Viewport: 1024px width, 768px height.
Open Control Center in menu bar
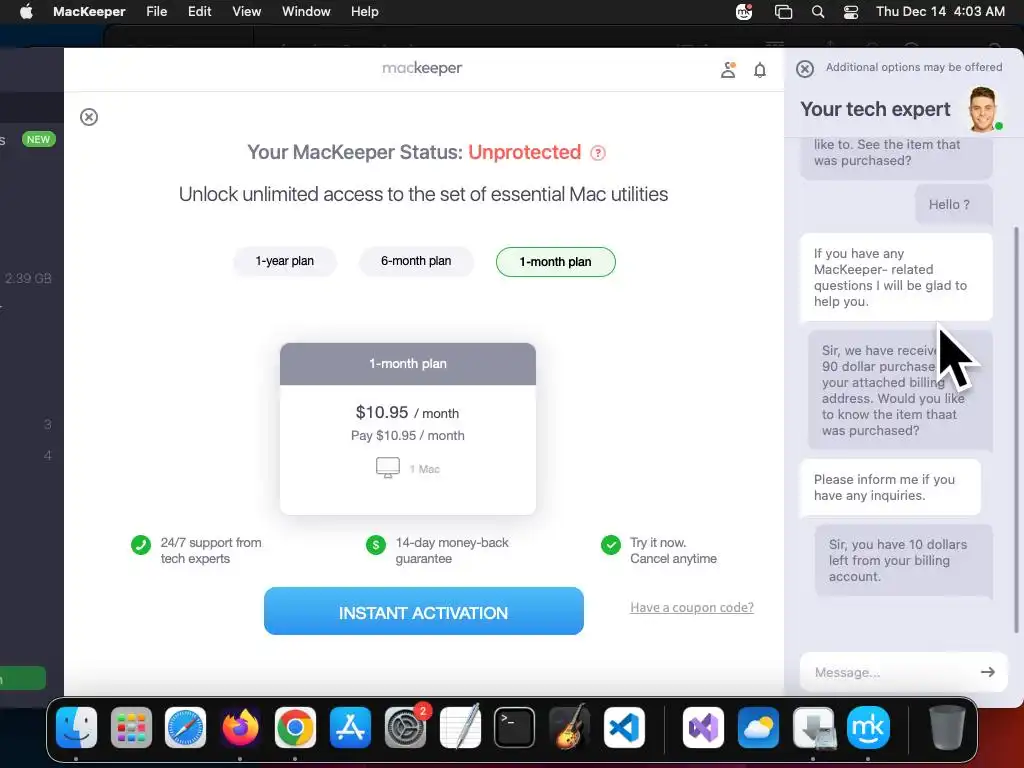[851, 12]
